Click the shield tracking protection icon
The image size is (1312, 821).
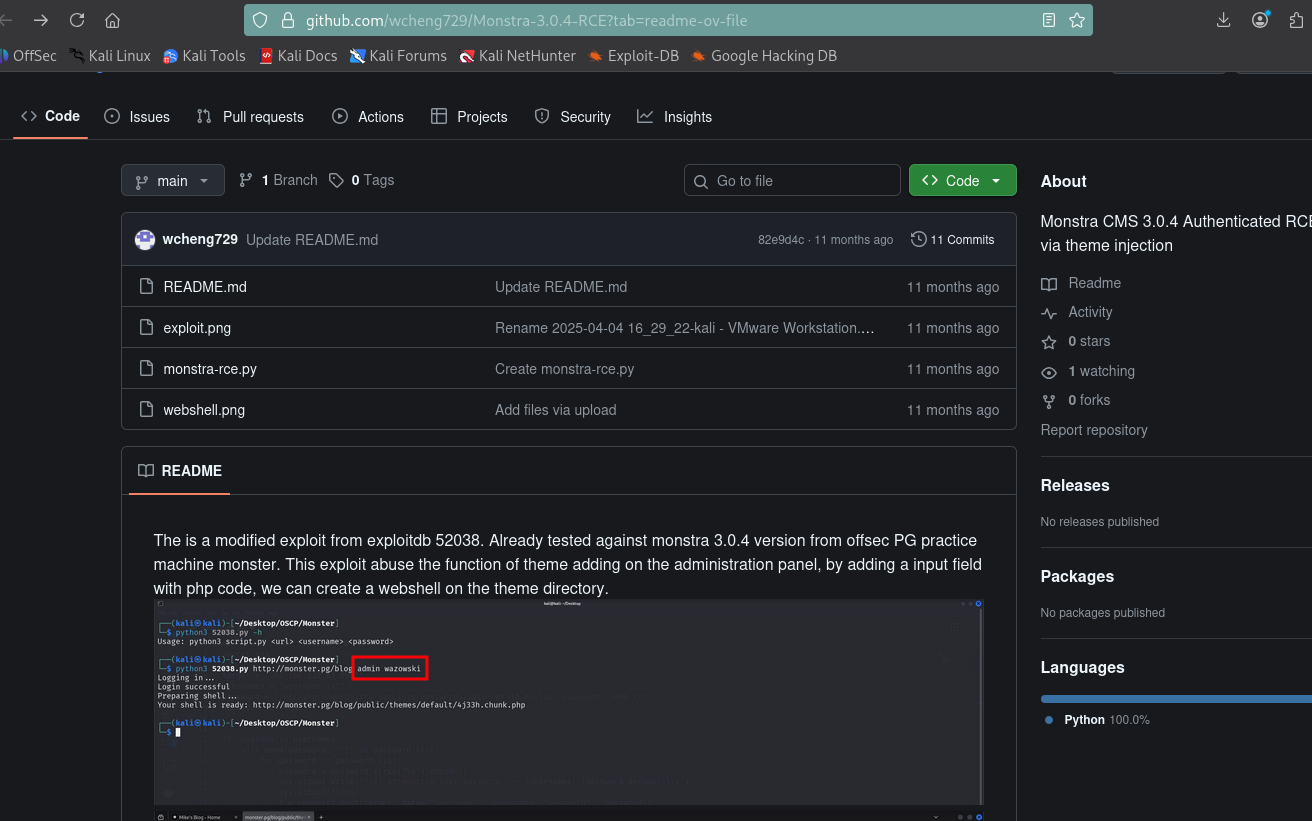[260, 20]
